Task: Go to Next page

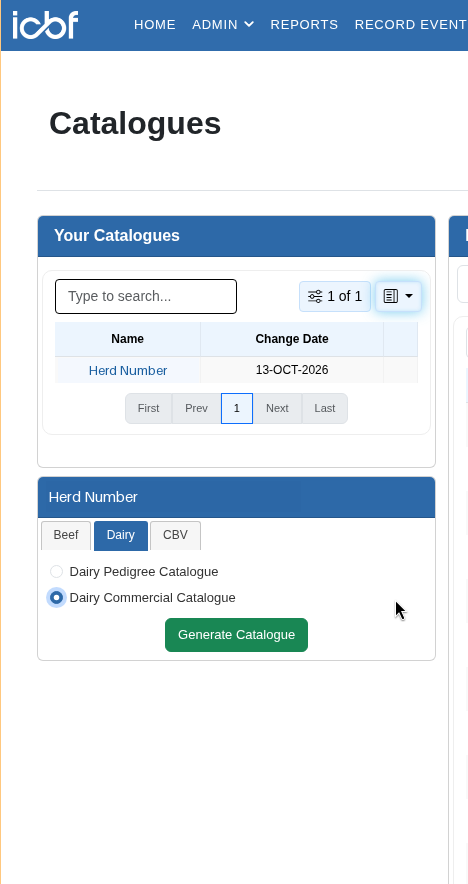Action: pyautogui.click(x=277, y=408)
